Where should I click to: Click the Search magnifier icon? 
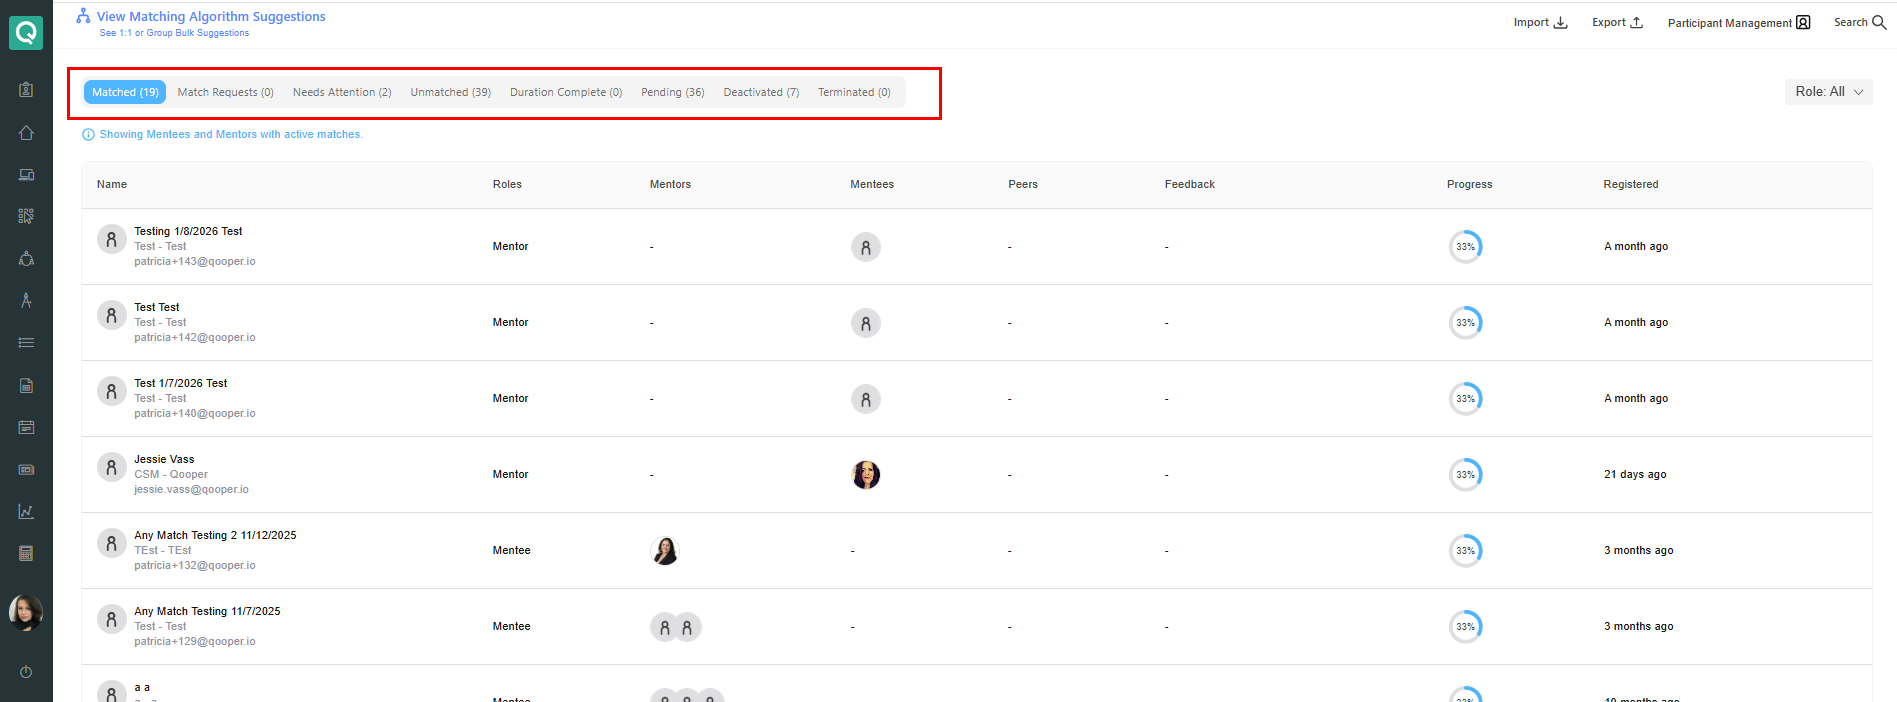(x=1879, y=22)
